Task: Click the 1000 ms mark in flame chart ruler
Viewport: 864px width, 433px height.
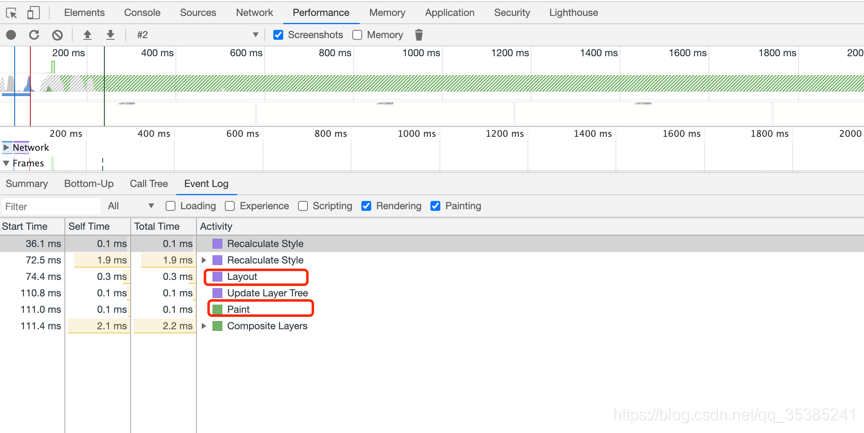Action: click(417, 134)
